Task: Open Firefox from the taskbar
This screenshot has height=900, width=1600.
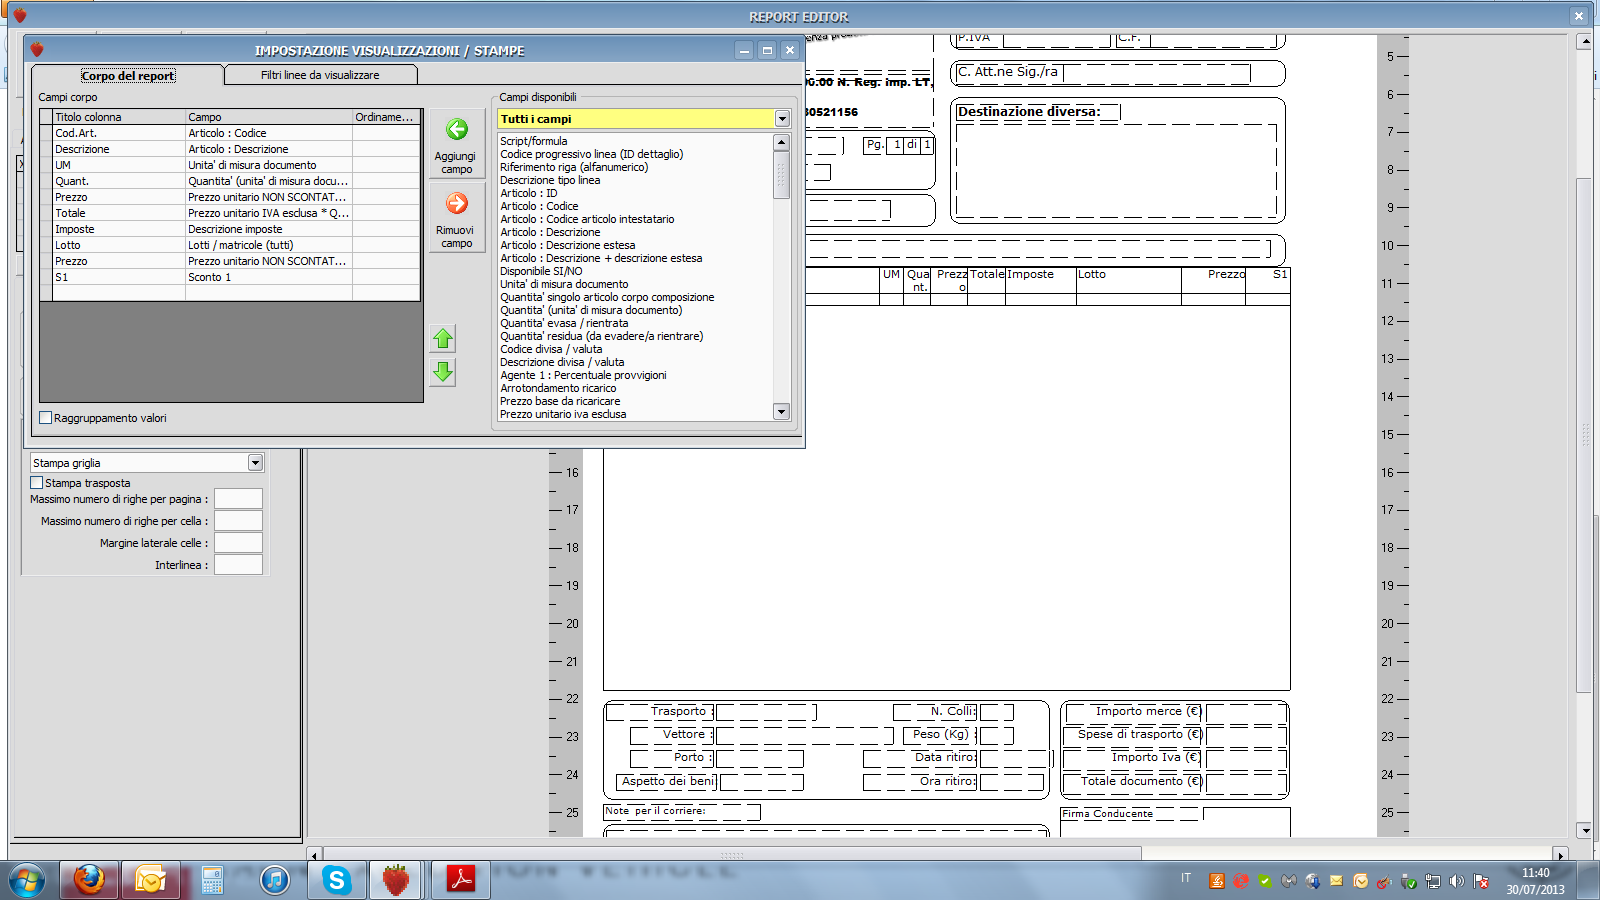Action: (x=89, y=880)
